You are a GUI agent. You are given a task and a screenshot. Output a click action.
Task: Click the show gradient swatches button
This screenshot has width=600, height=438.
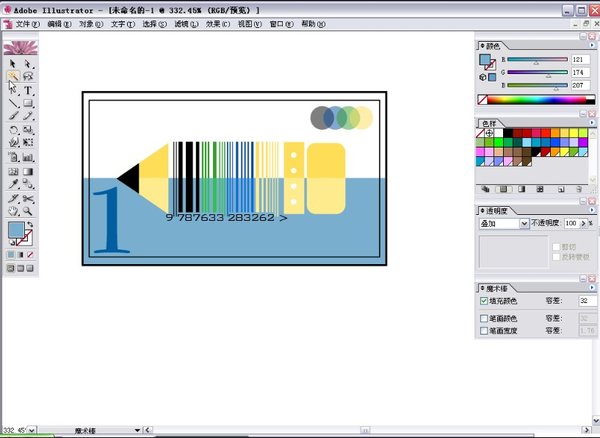(x=522, y=189)
